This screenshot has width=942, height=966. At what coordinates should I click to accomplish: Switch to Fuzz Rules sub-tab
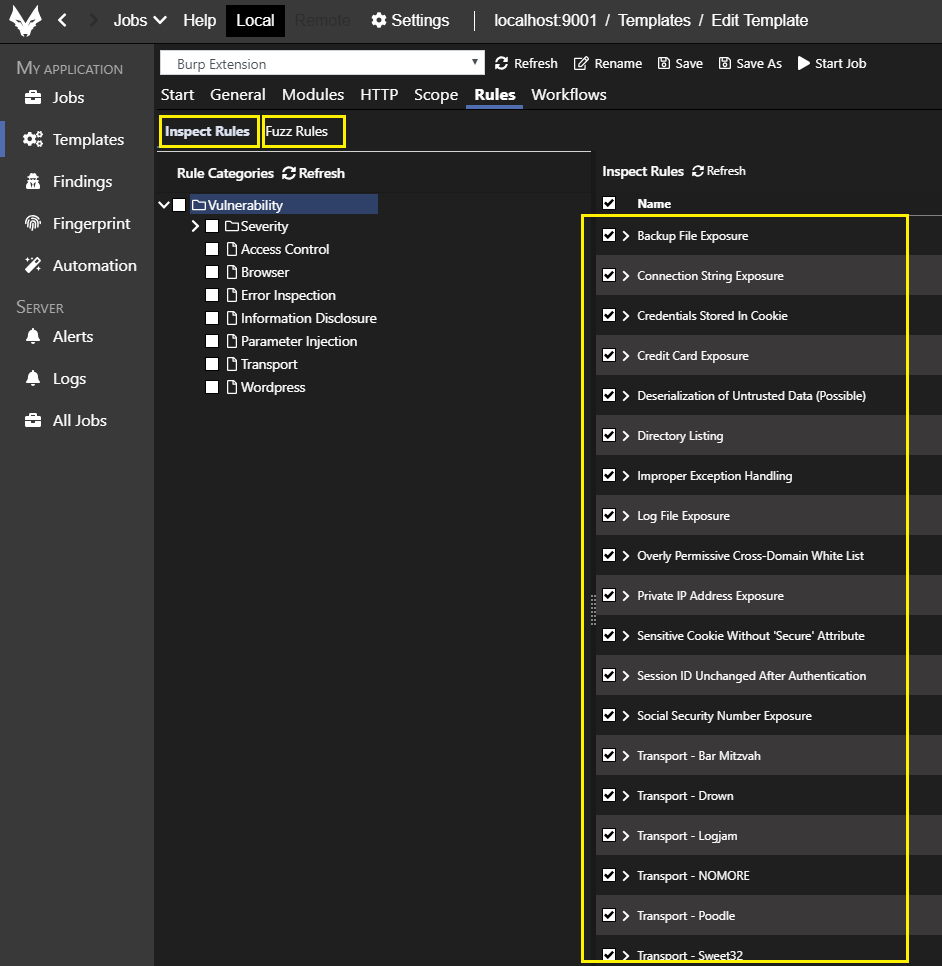297,131
